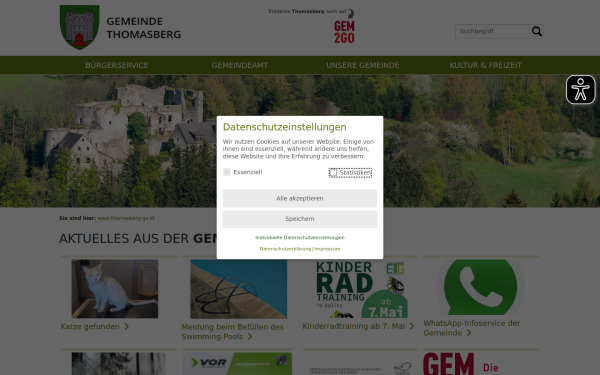
Task: Open the Kinder Rad Training poster image
Action: coord(362,289)
